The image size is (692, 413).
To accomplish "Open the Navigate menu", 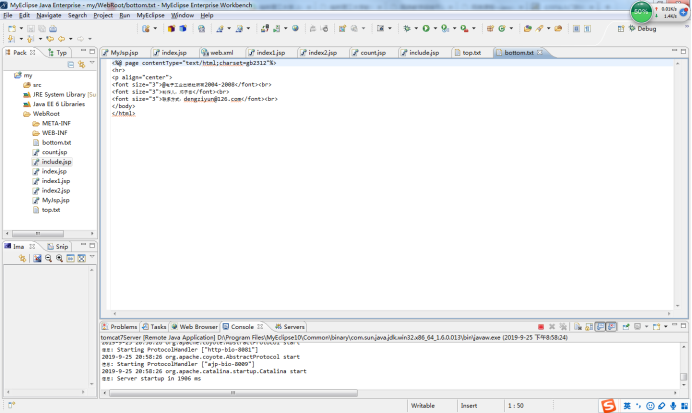I will tap(49, 15).
